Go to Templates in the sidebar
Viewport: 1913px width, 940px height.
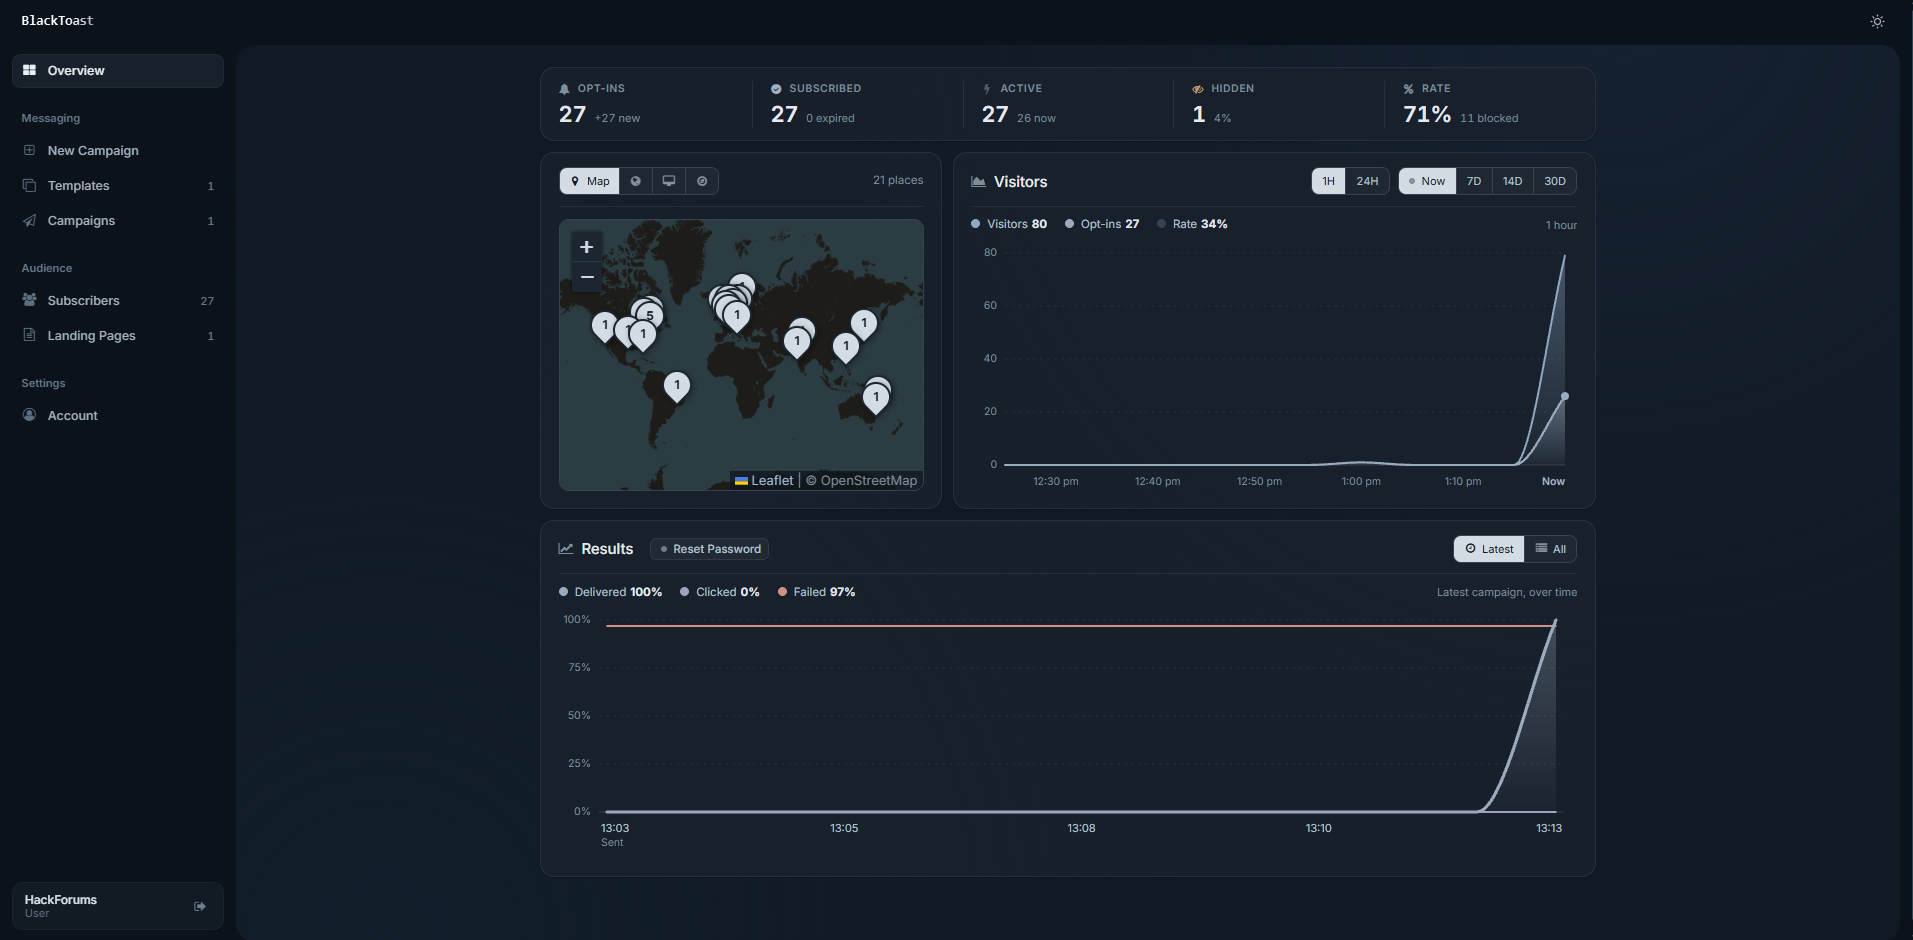pyautogui.click(x=118, y=186)
